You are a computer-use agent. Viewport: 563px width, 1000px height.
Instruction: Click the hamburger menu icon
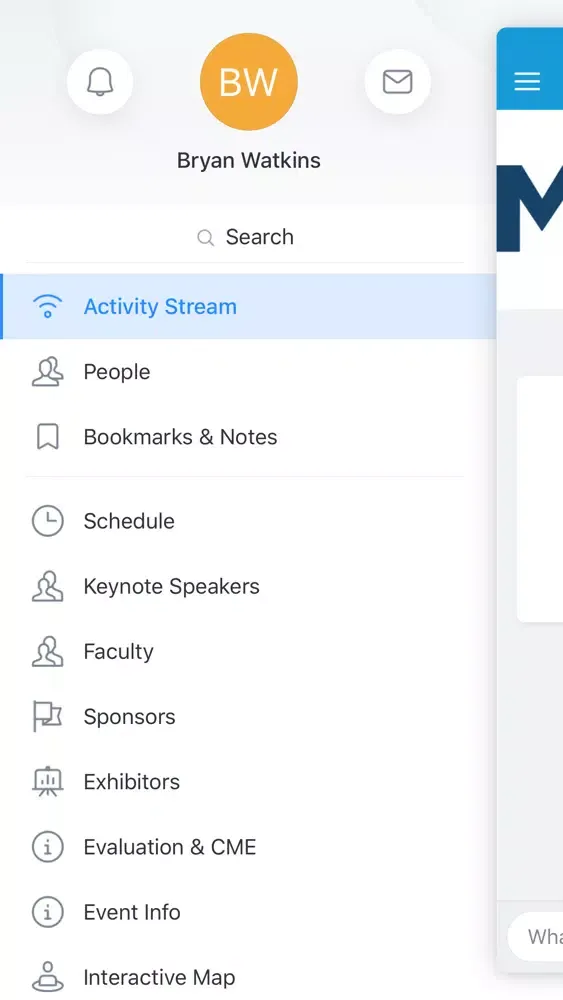tap(527, 81)
